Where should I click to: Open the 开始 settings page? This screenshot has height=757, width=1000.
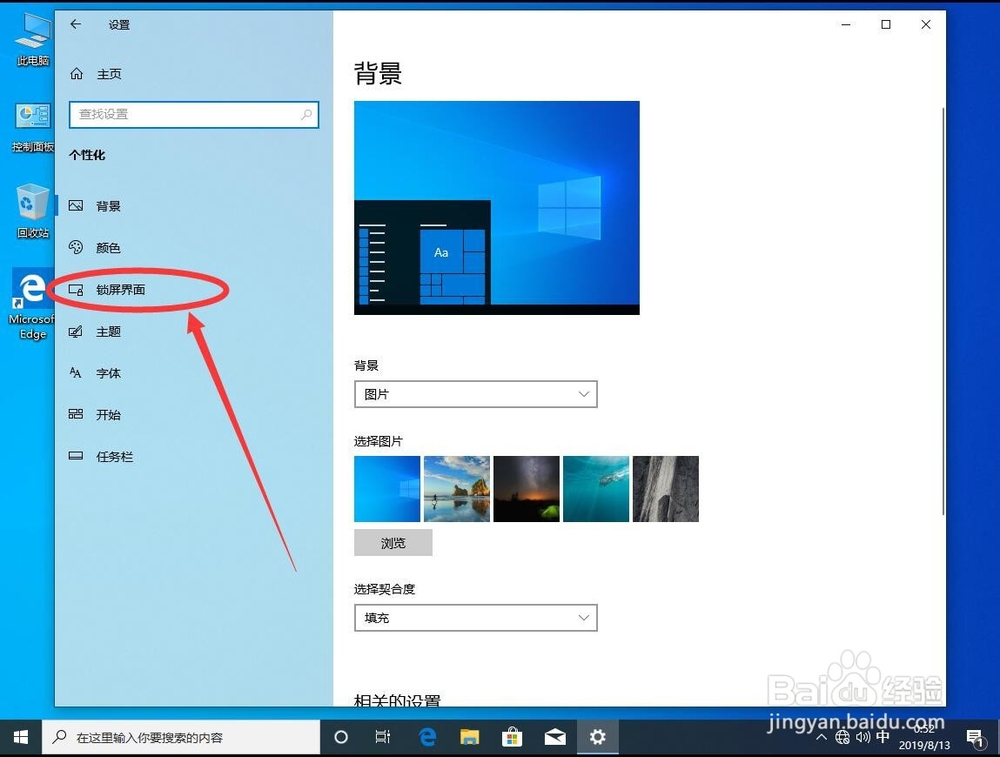click(x=194, y=415)
